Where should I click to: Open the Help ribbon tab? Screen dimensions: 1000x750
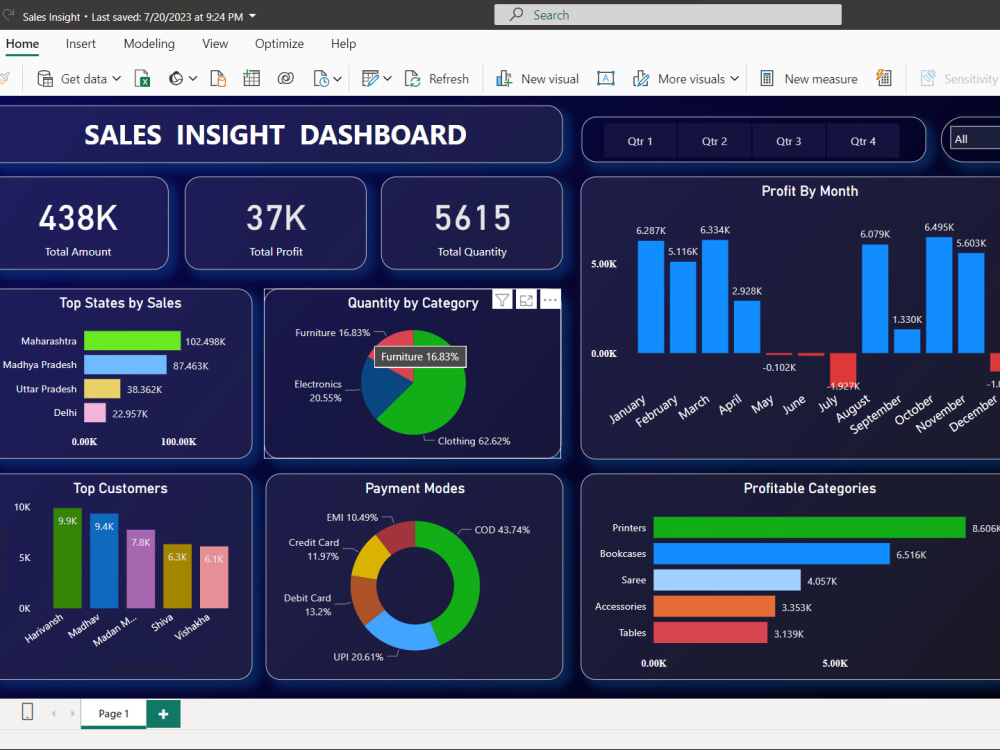(343, 43)
